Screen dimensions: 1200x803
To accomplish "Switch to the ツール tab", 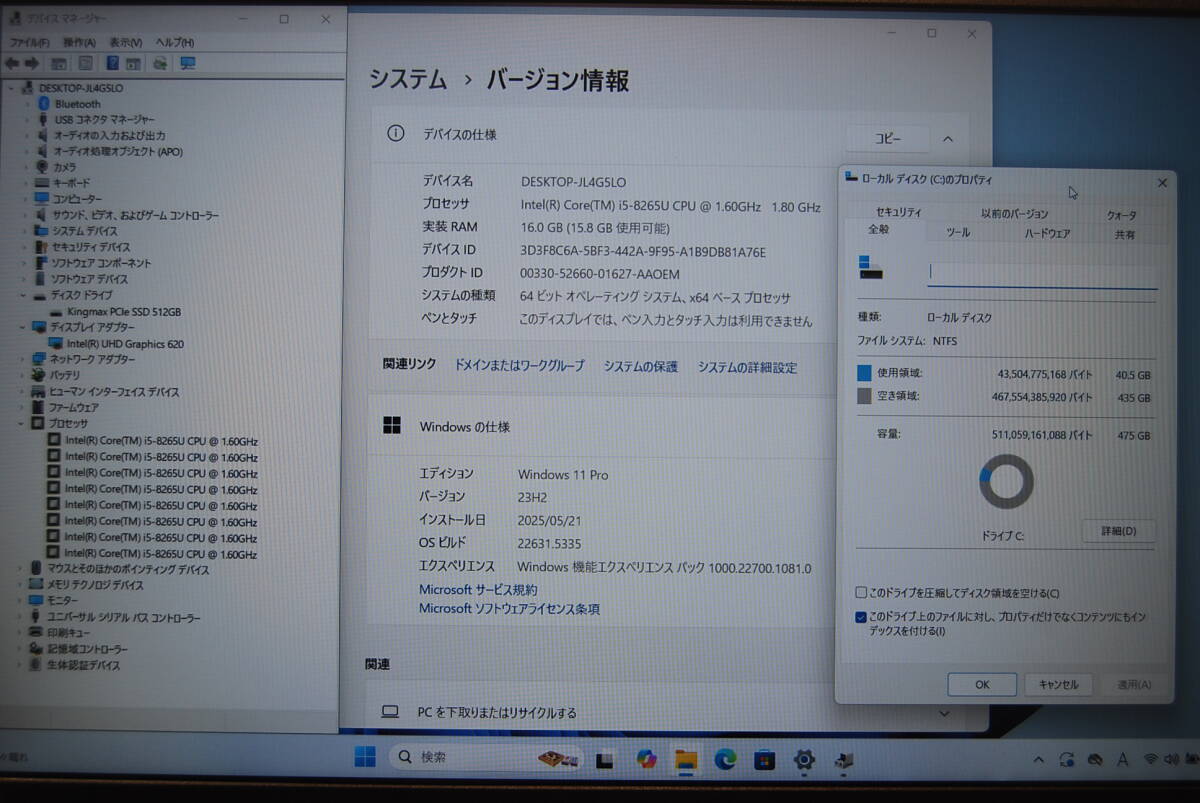I will [958, 233].
